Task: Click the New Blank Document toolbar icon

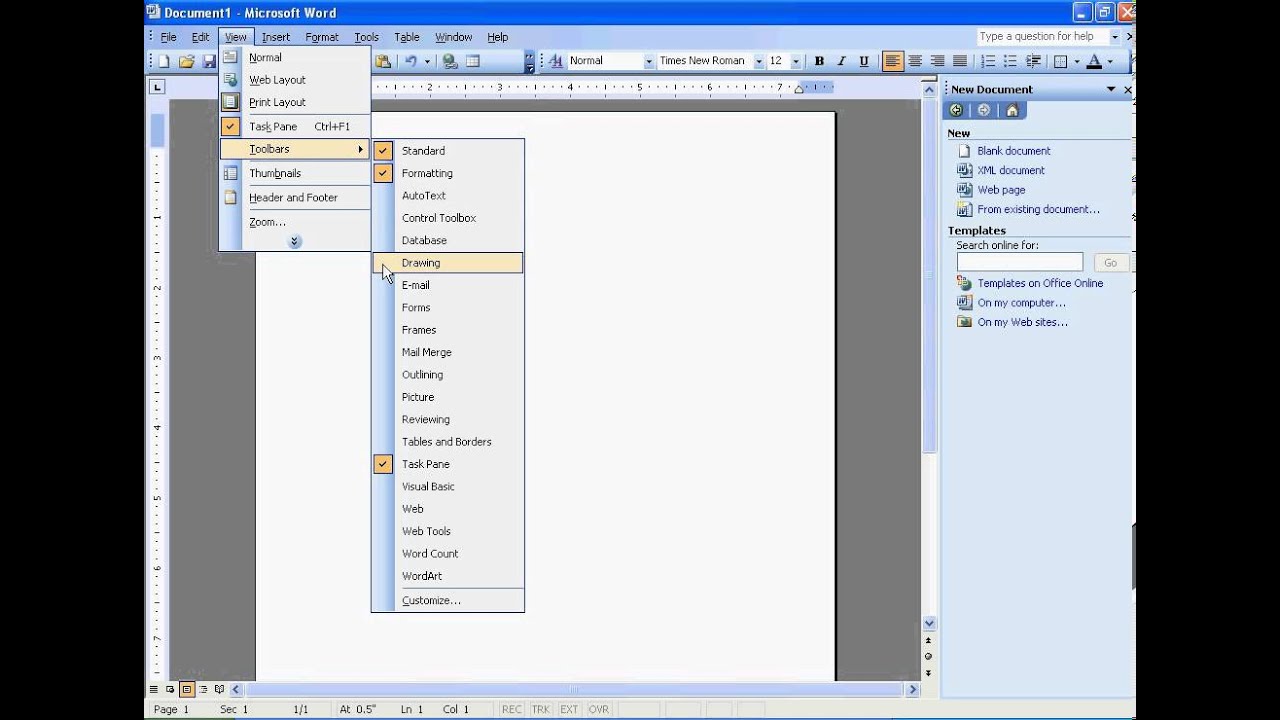Action: [x=164, y=61]
